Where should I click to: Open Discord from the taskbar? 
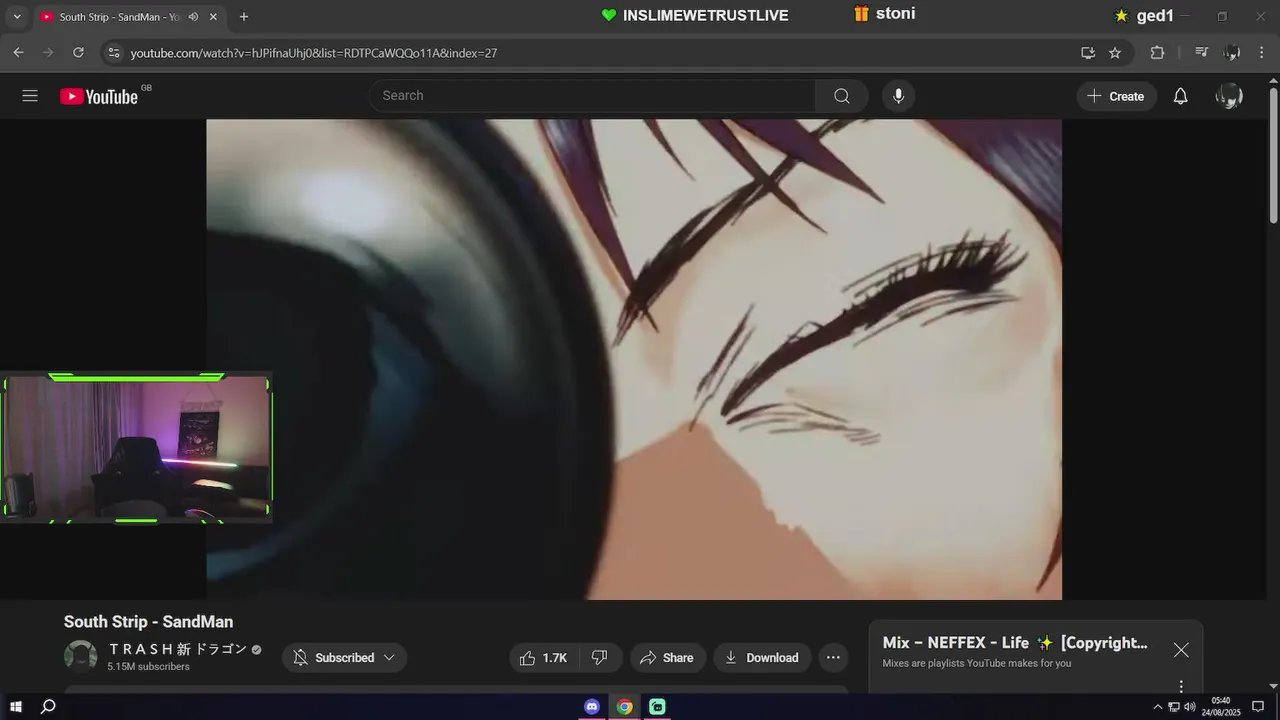tap(592, 707)
